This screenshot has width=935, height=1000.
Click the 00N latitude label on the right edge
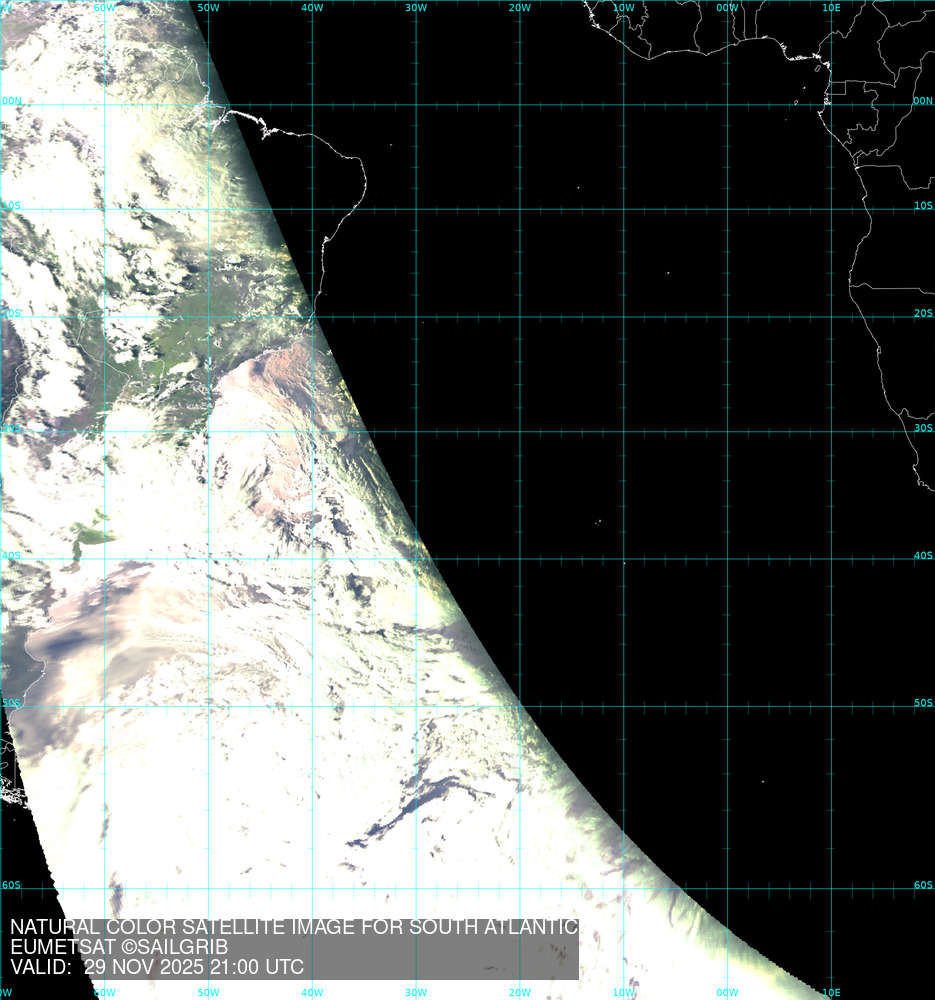pos(923,101)
